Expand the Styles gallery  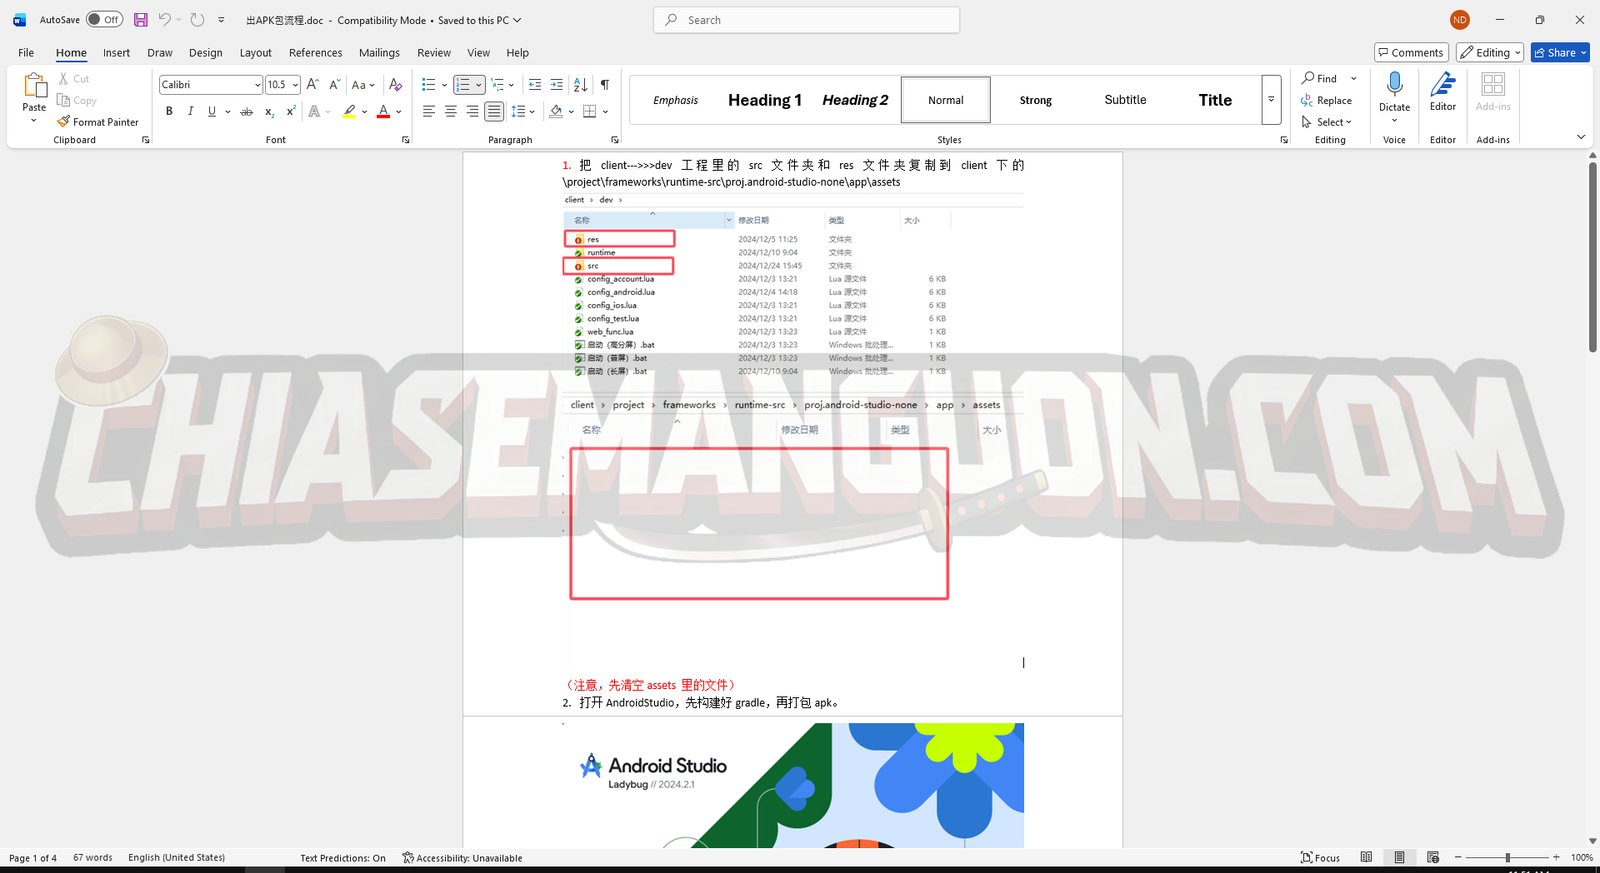pos(1271,100)
